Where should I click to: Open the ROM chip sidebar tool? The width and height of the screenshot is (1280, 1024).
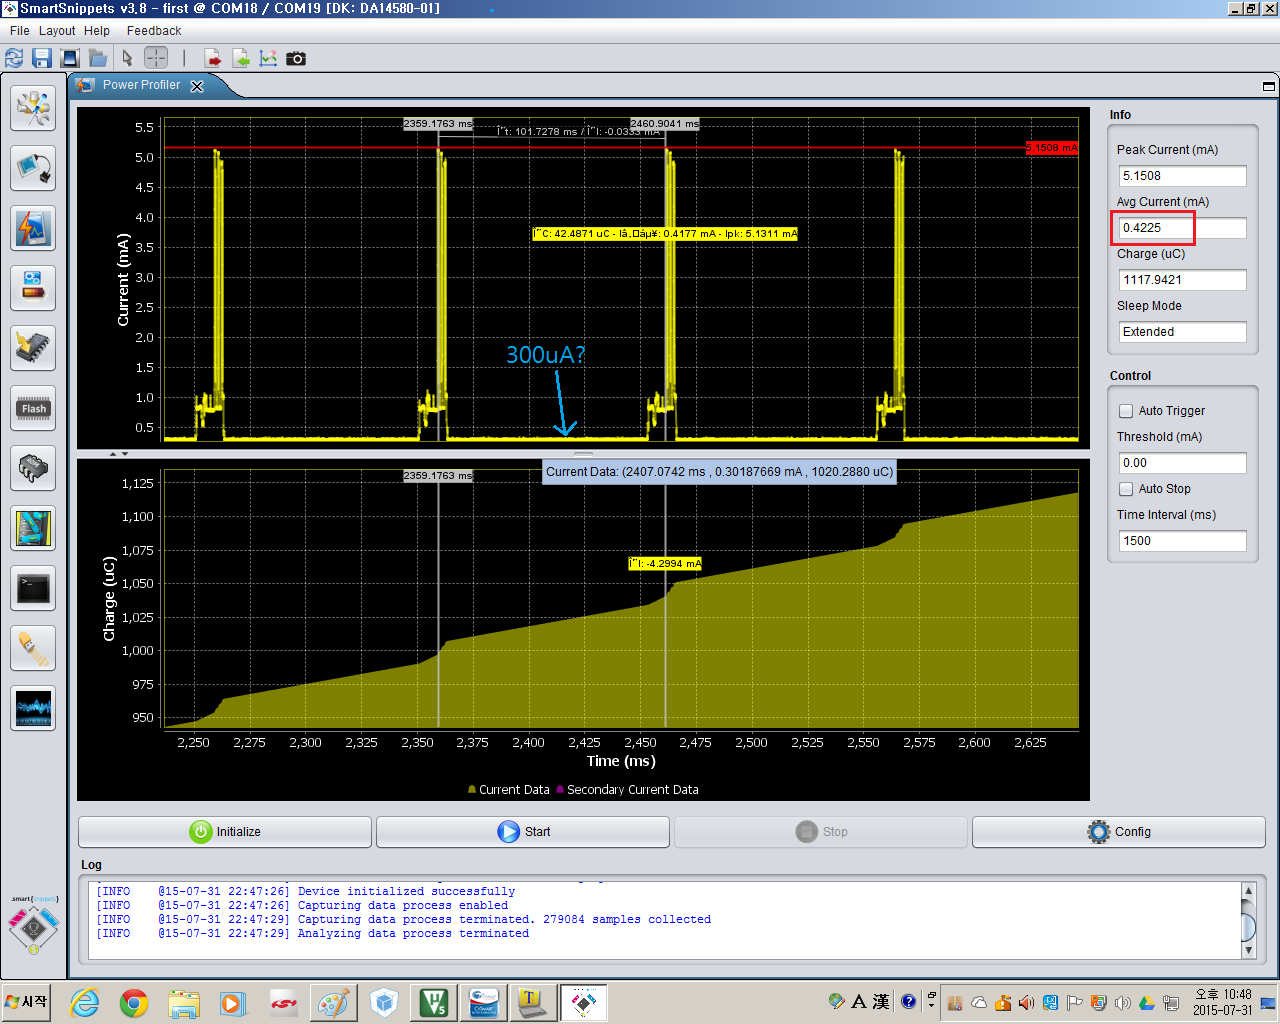[33, 468]
